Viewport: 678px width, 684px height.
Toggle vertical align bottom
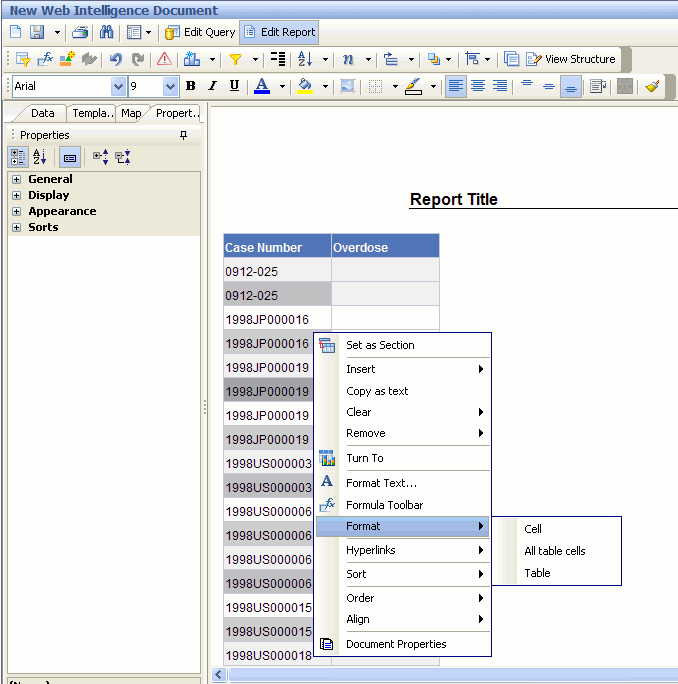[570, 86]
